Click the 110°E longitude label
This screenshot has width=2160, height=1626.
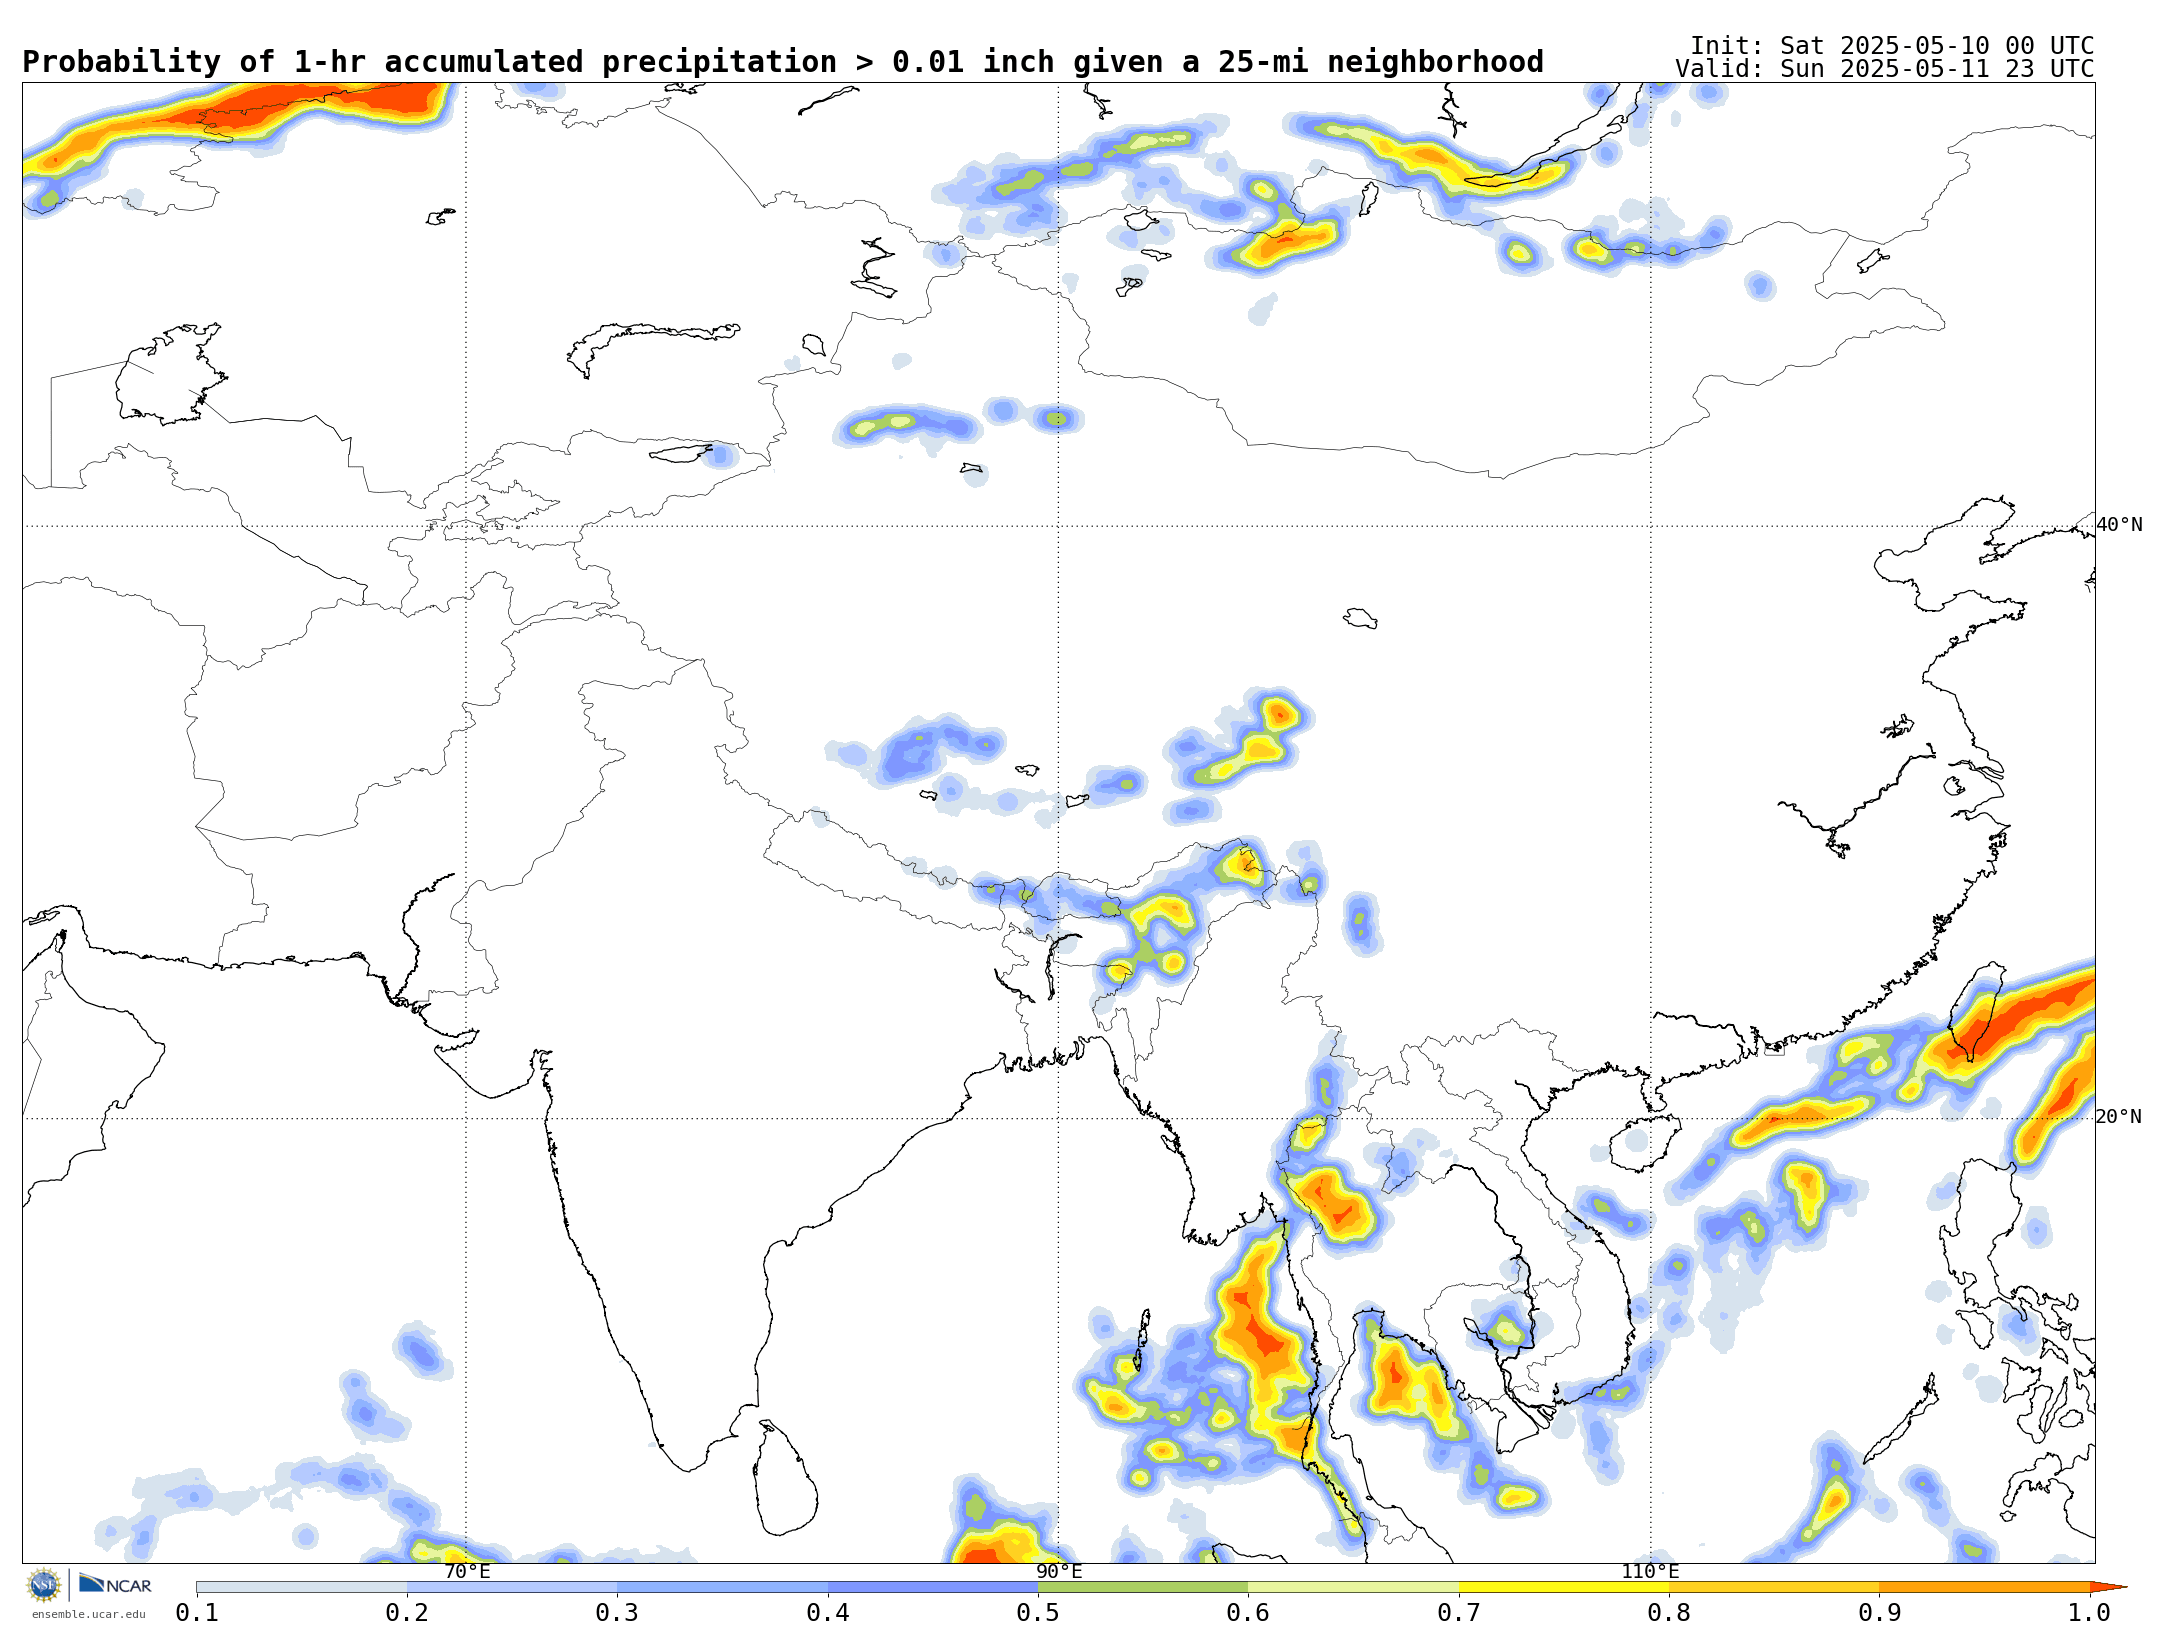tap(1650, 1571)
